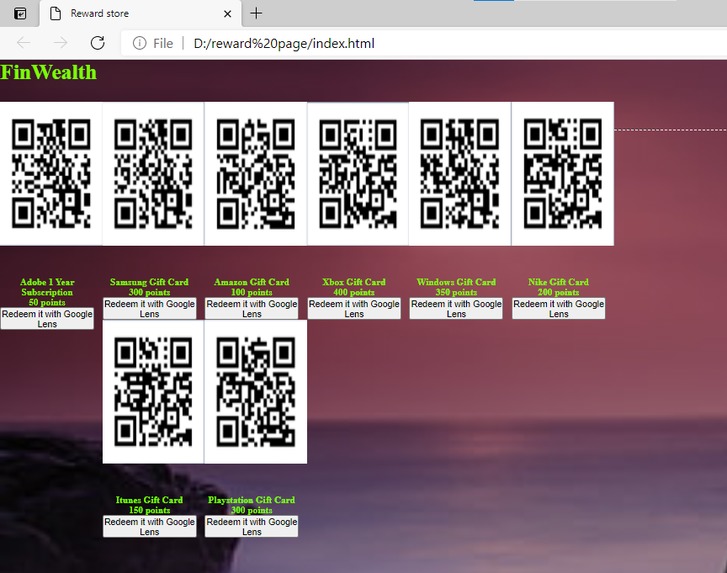Click the Nike Gift Card label
Image resolution: width=727 pixels, height=573 pixels.
point(559,282)
